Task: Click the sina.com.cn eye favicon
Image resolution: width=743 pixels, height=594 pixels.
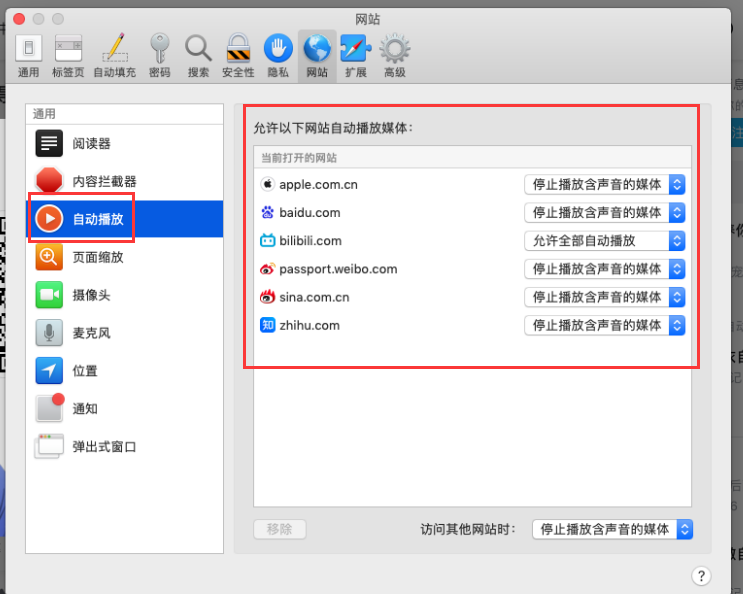Action: pyautogui.click(x=268, y=297)
